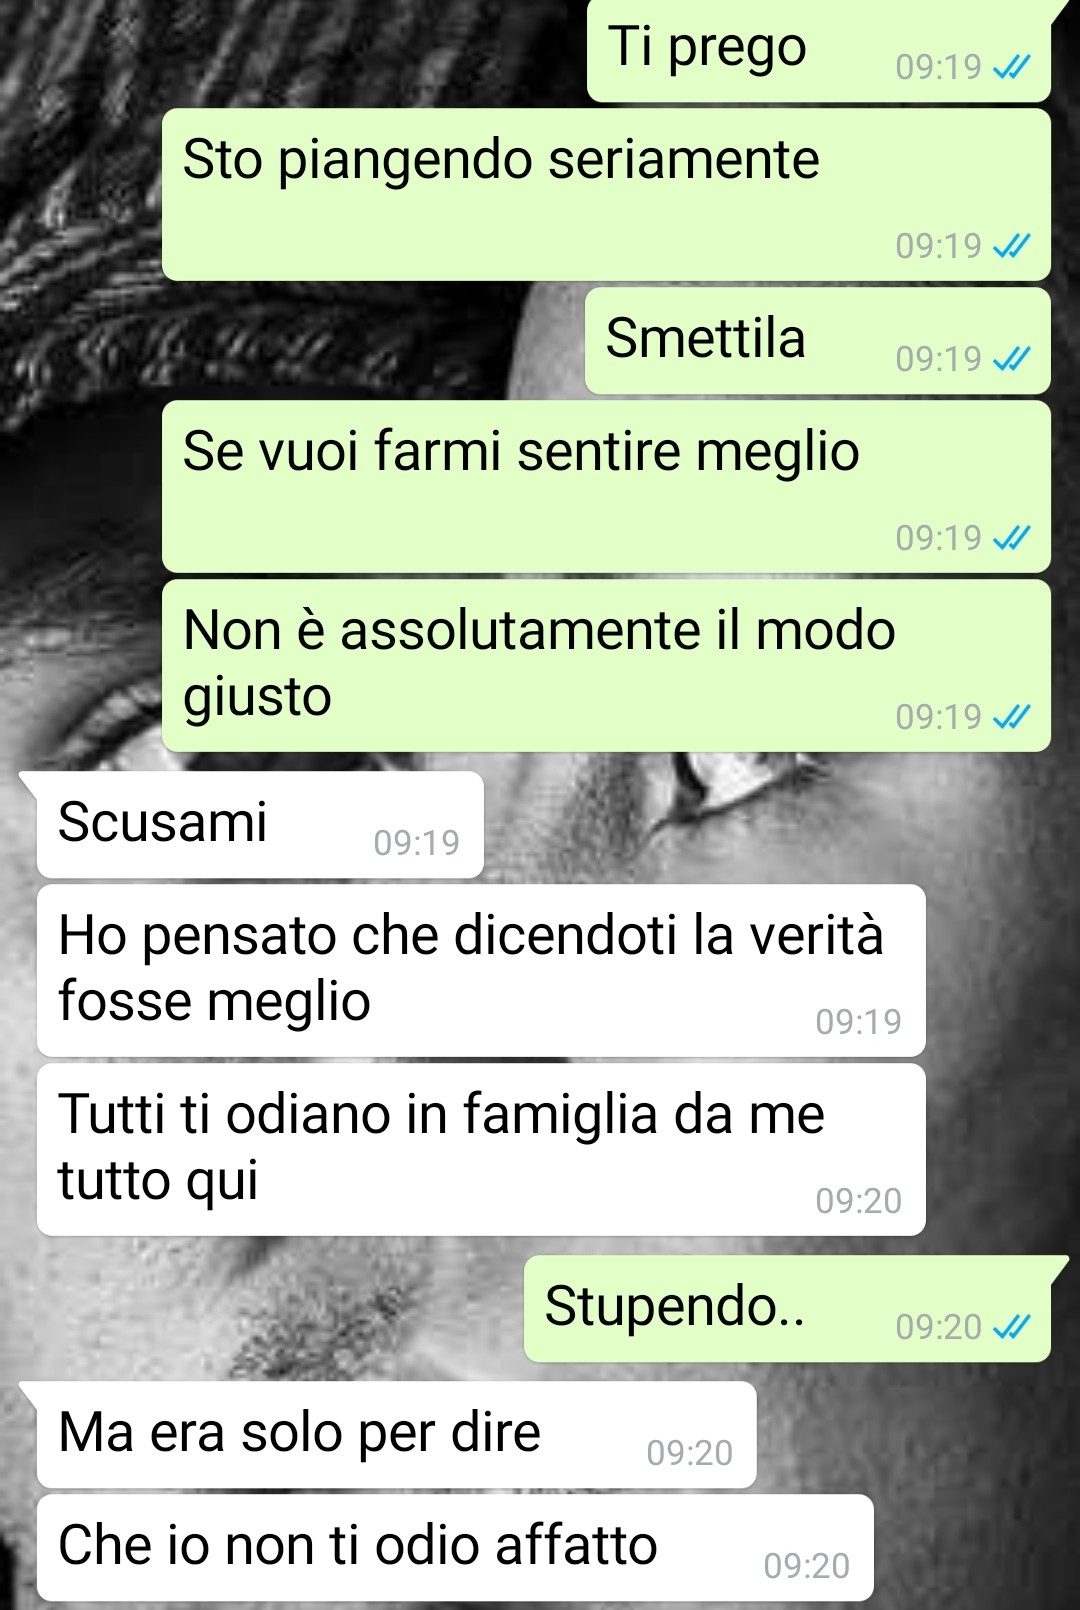Tap the double check marks on "Stupendo.."

tap(1011, 1327)
